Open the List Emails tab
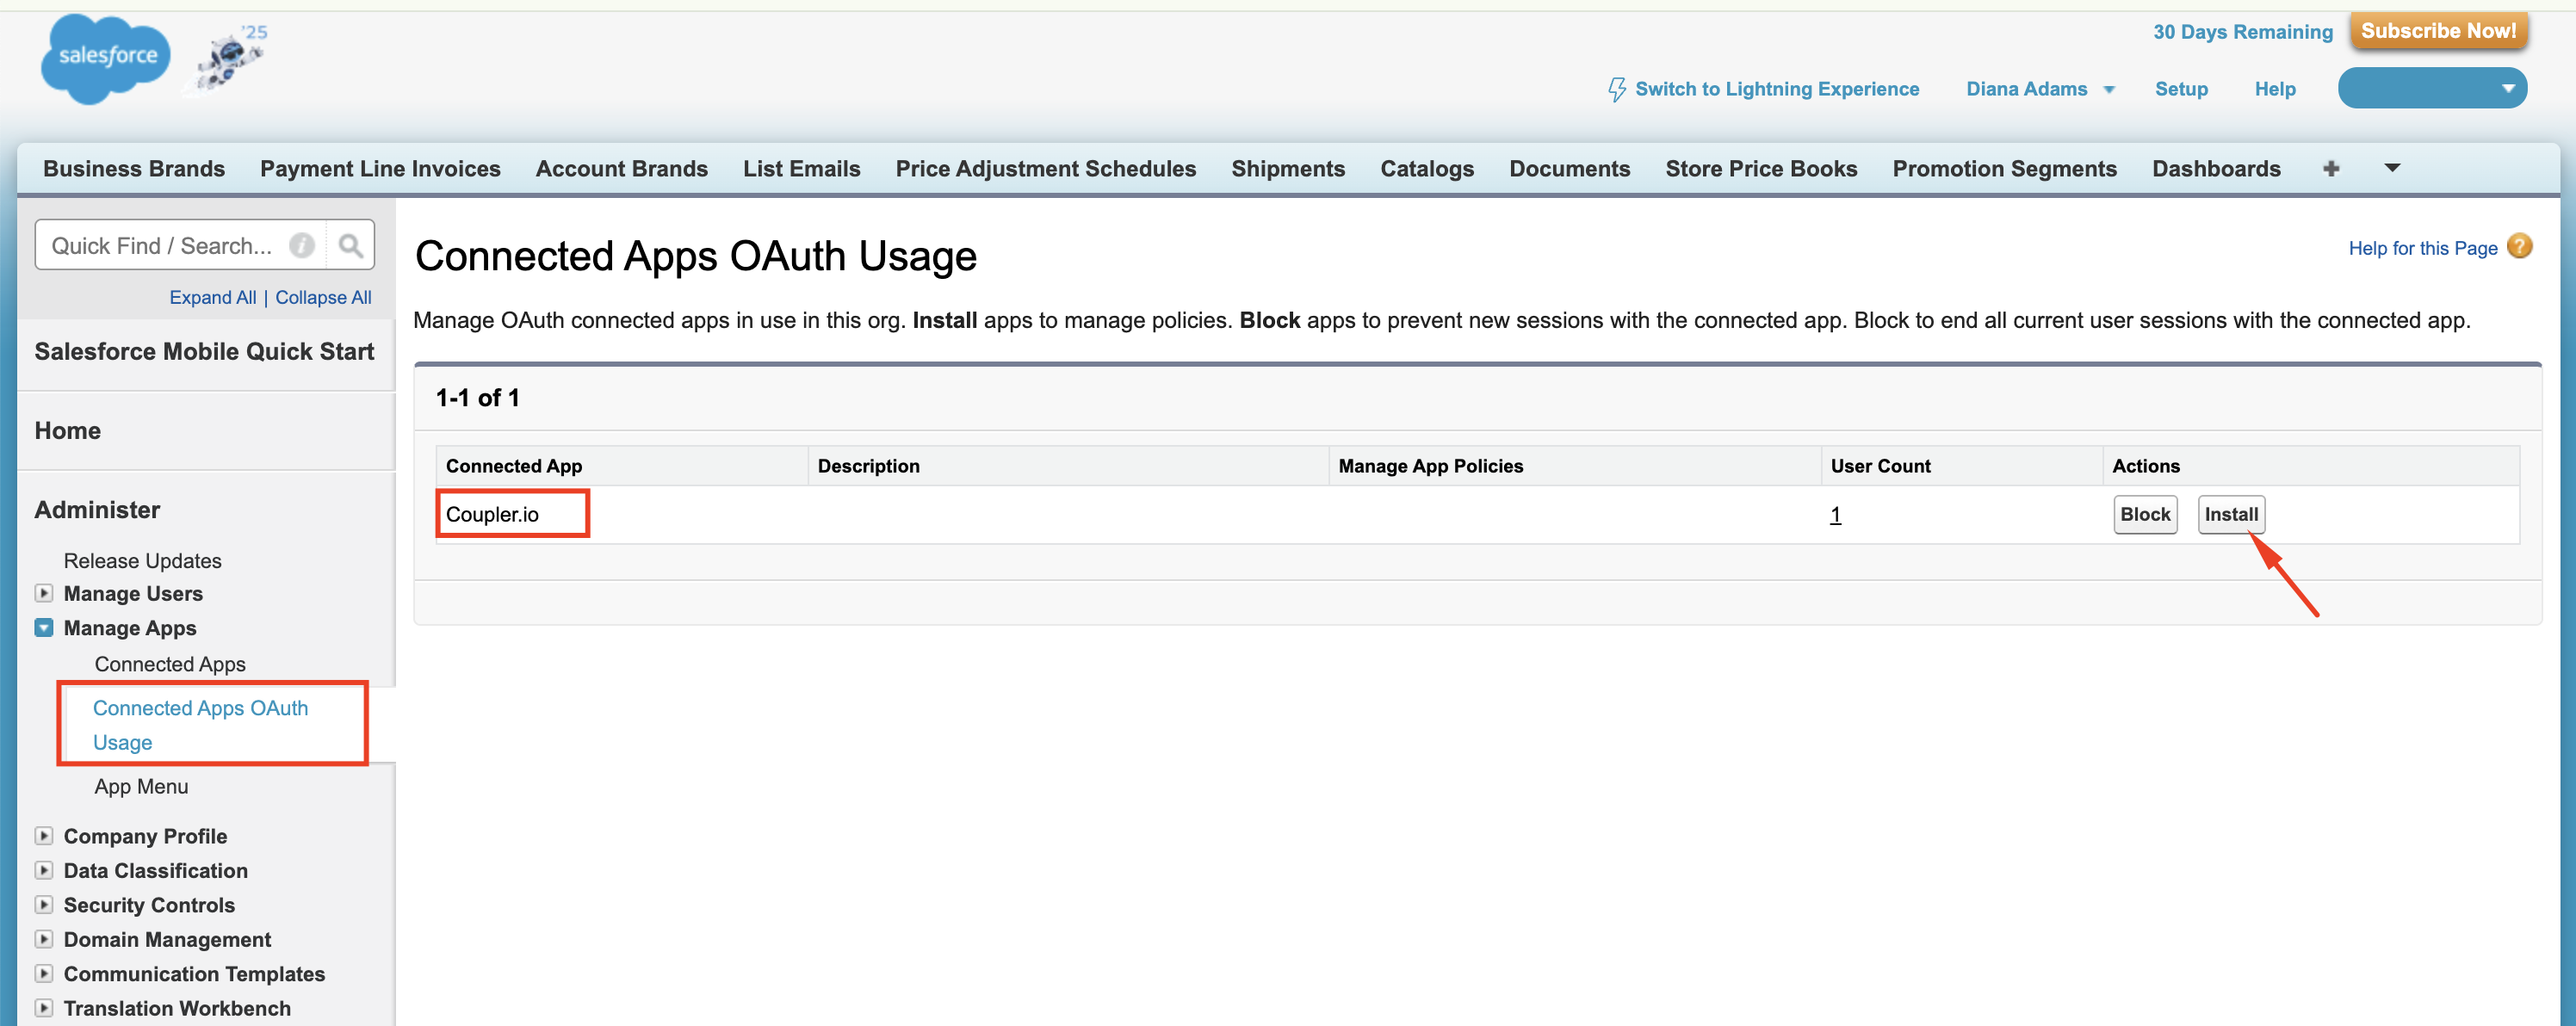 [x=801, y=168]
